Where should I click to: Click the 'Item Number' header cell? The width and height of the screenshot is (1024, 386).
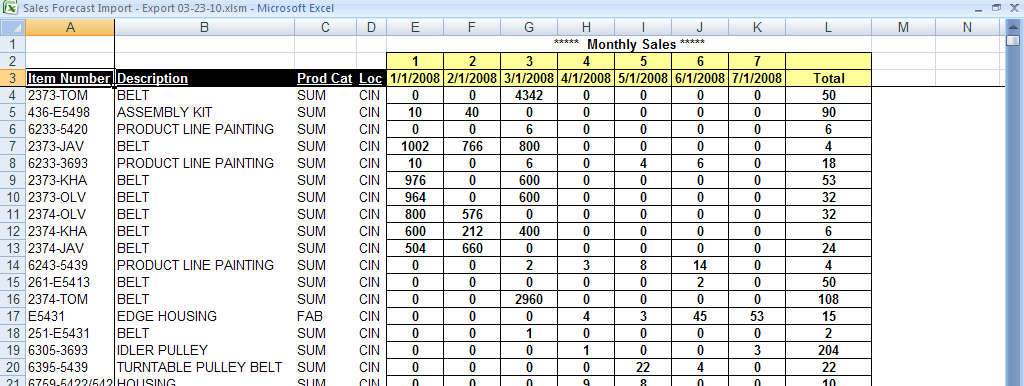[x=70, y=78]
